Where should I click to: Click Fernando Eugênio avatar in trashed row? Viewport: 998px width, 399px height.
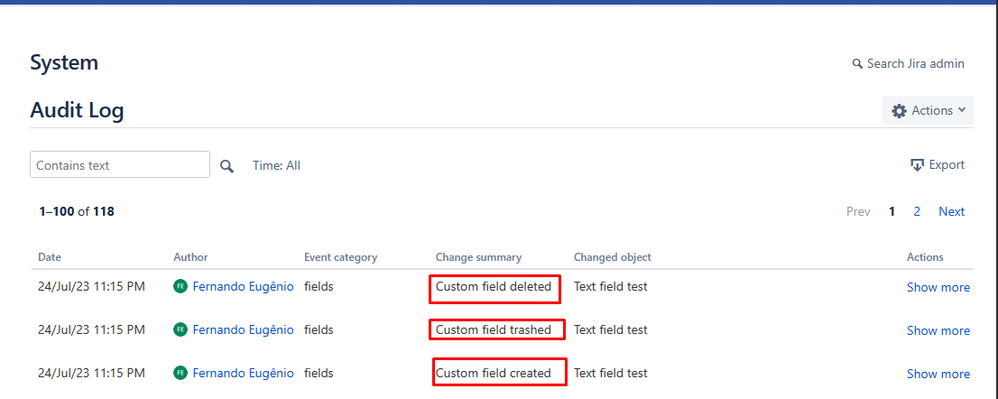tap(180, 330)
